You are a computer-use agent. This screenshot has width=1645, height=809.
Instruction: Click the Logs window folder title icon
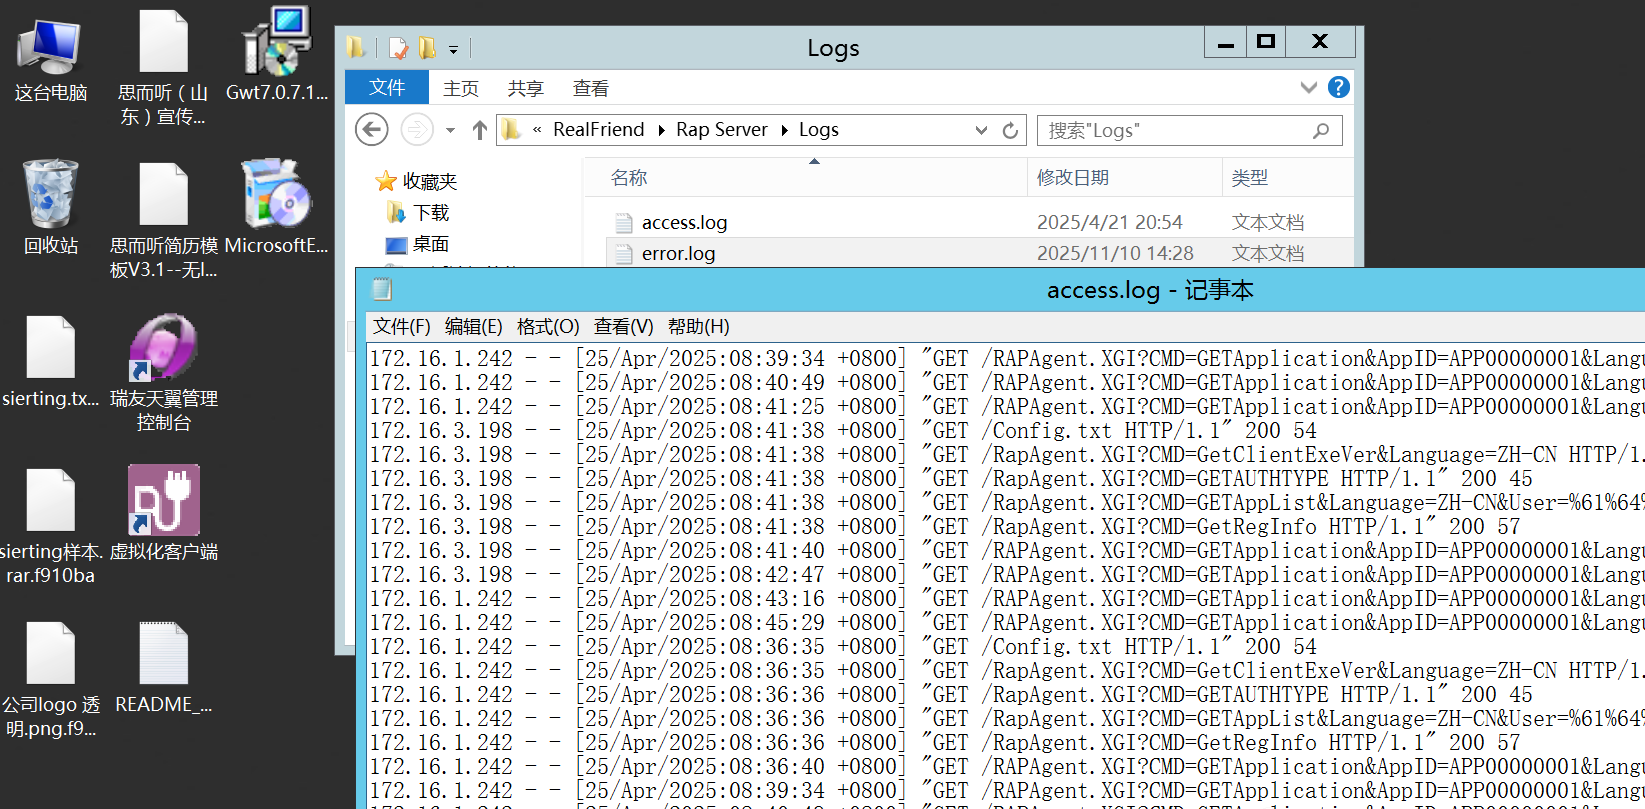(x=356, y=47)
